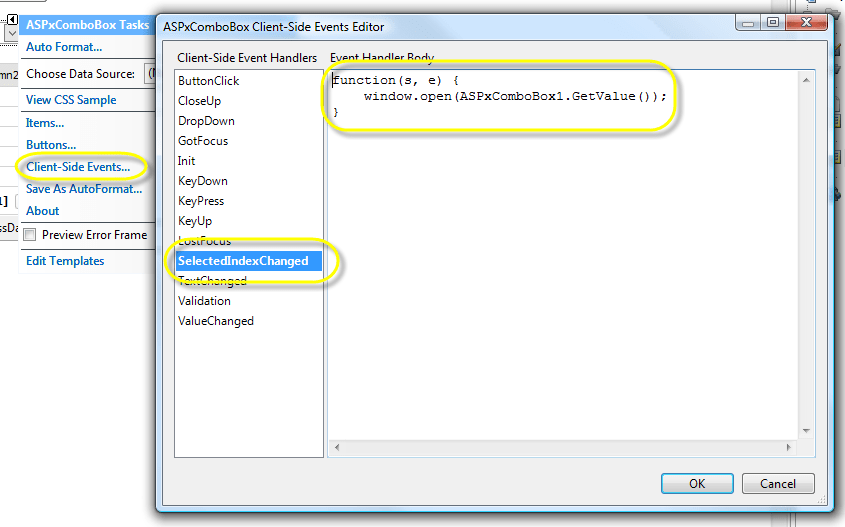The image size is (845, 527).
Task: Select Validation event handler
Action: pos(204,301)
